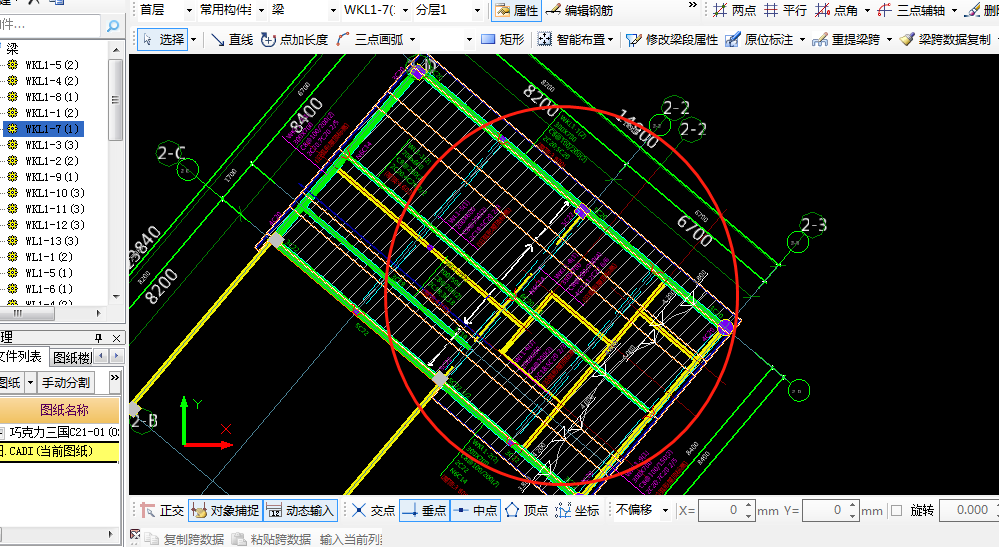Click the X offset input field

pyautogui.click(x=721, y=511)
